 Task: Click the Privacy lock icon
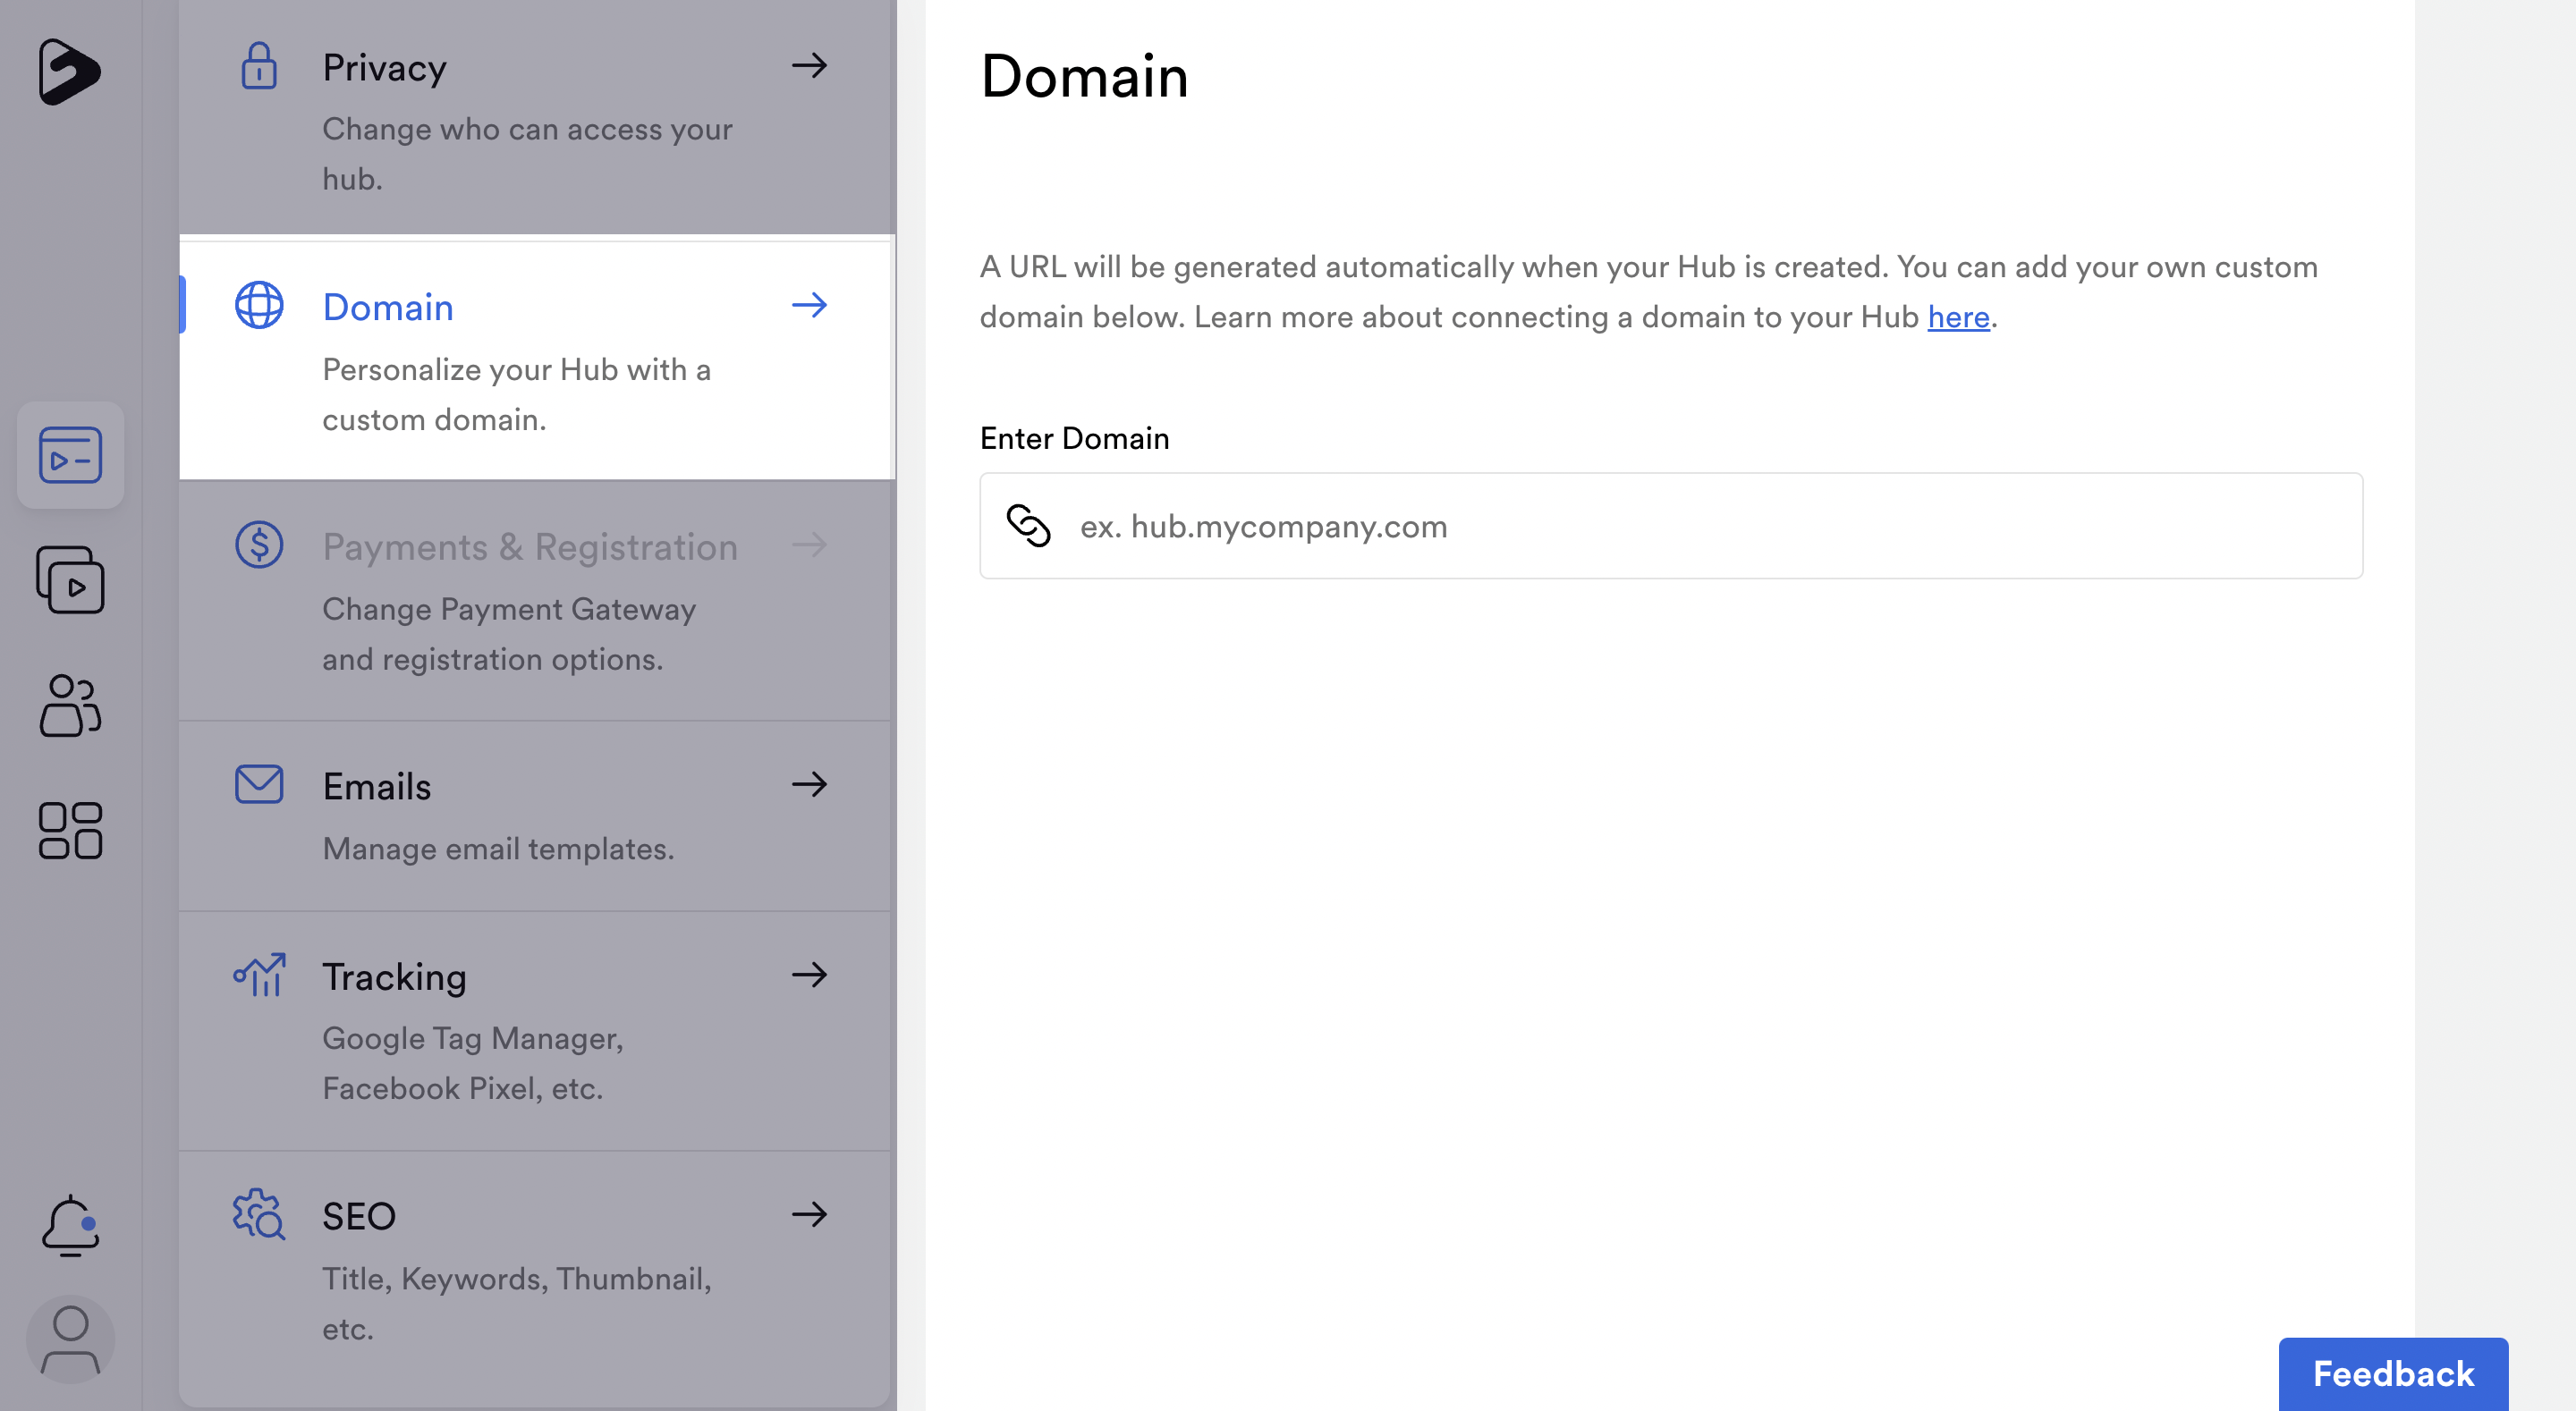[x=259, y=66]
